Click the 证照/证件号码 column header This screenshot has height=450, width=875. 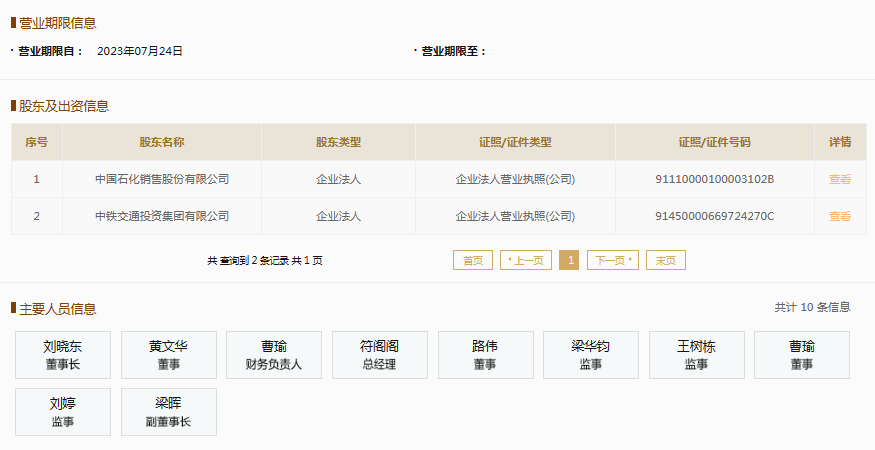[x=714, y=142]
